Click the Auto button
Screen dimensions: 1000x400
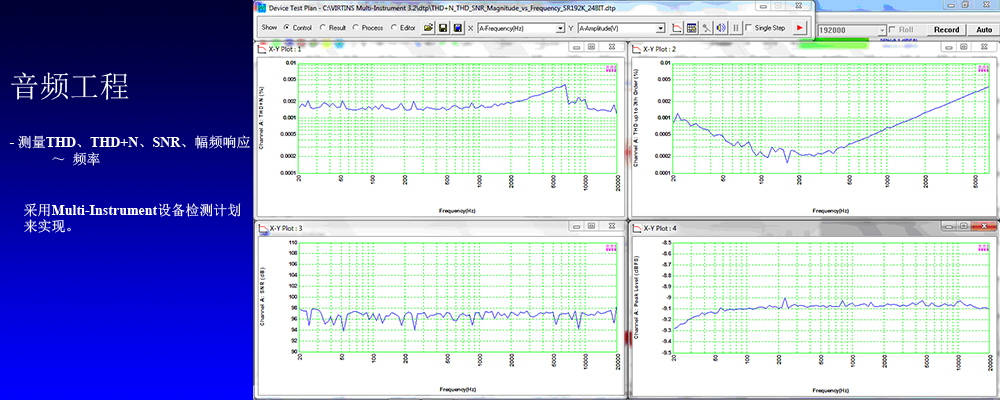[x=984, y=30]
